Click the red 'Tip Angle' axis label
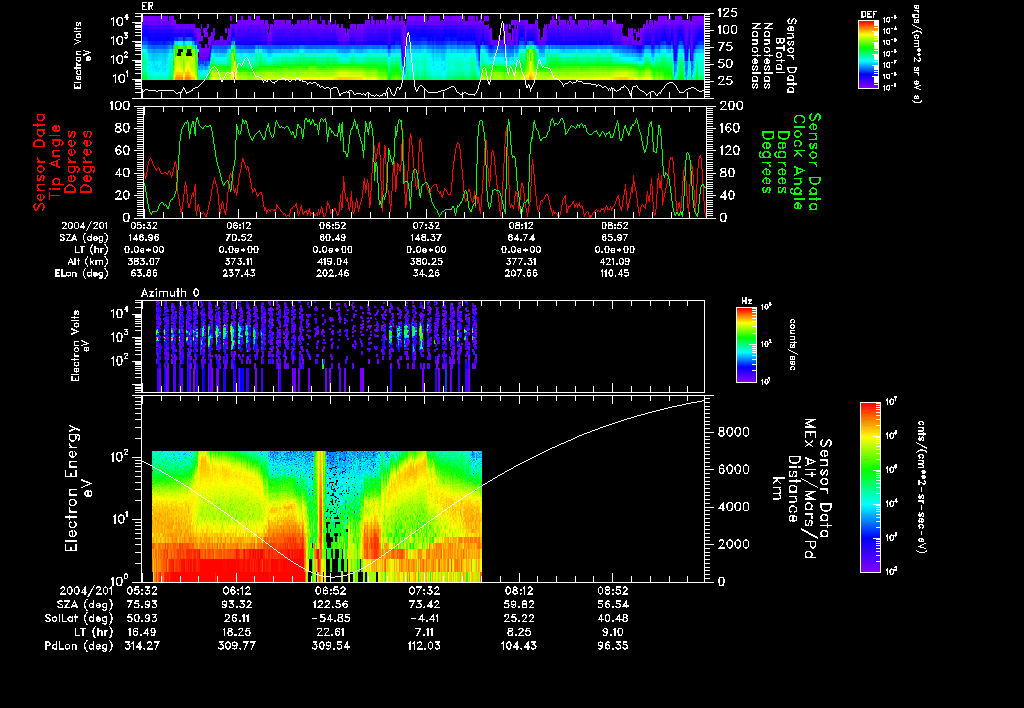The height and width of the screenshot is (708, 1024). (55, 161)
